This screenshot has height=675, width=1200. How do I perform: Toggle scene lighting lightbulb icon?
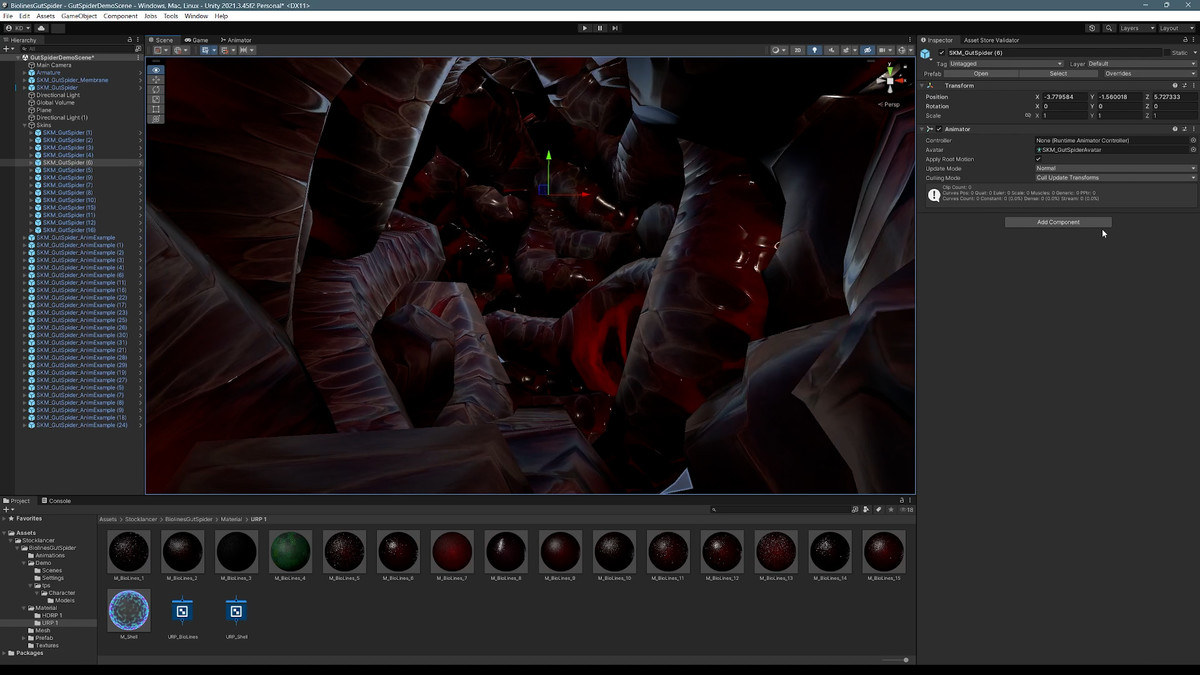point(814,50)
